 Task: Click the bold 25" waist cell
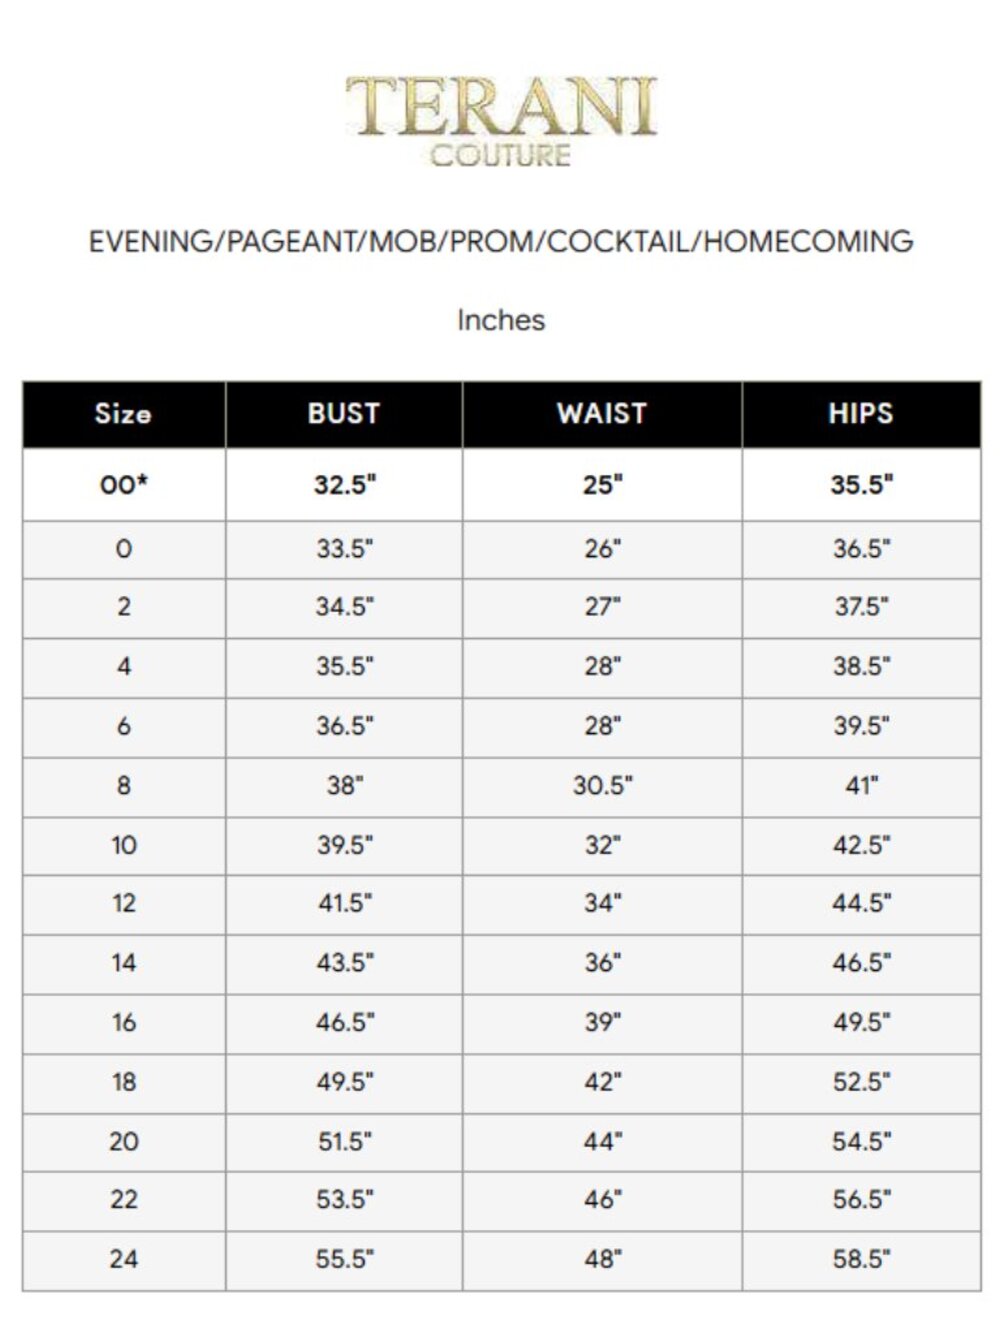pyautogui.click(x=602, y=485)
